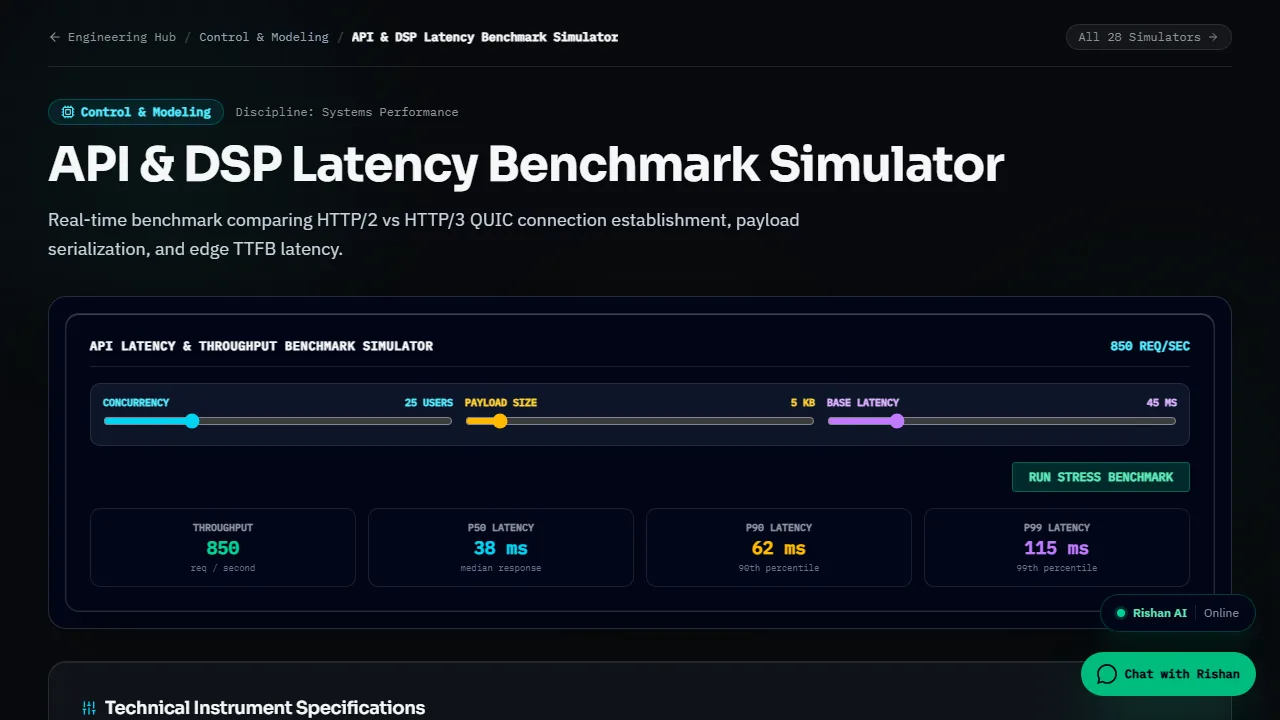Click the back arrow beside Engineering Hub
The image size is (1280, 720).
tap(54, 37)
